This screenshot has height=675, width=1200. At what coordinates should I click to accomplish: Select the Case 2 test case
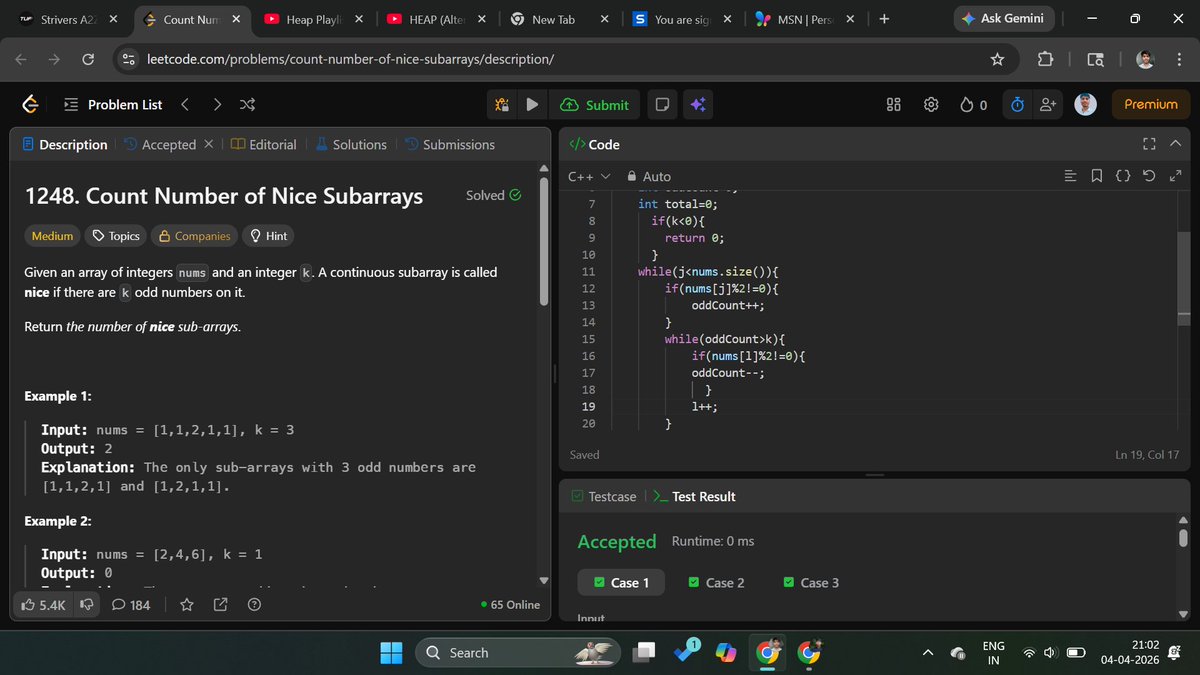[x=717, y=583]
